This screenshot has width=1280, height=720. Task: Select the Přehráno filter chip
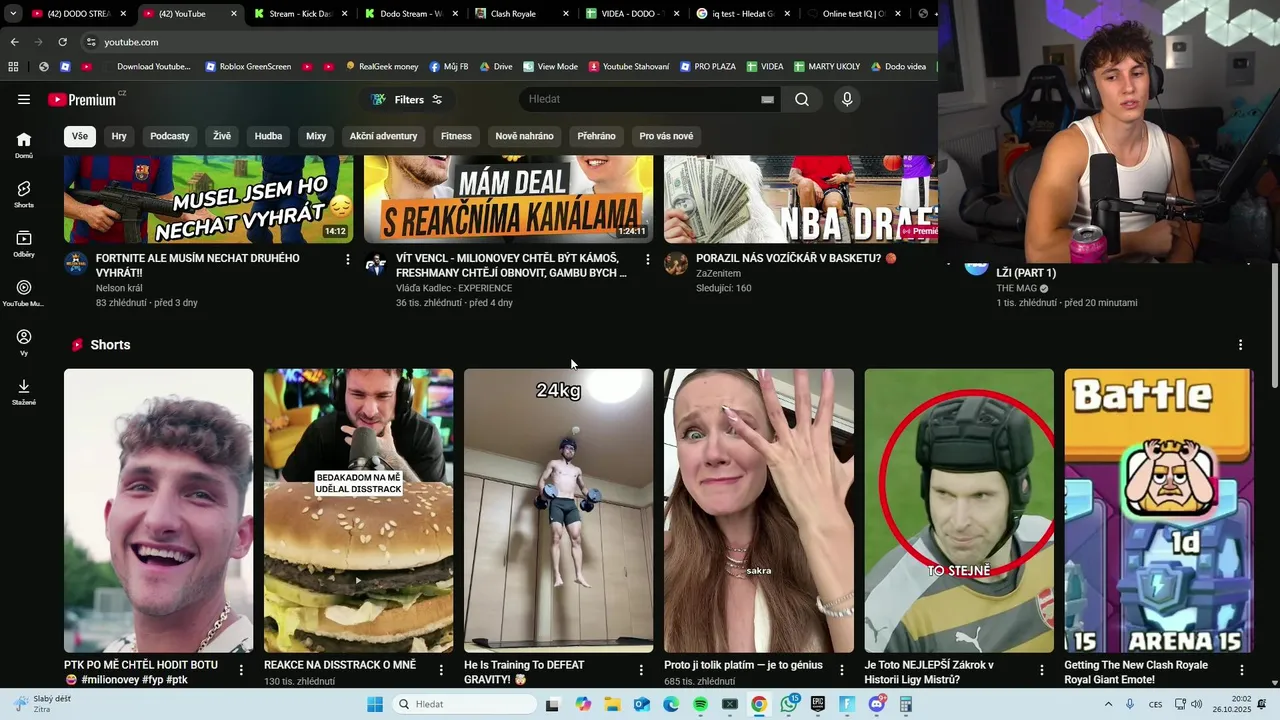click(x=596, y=136)
